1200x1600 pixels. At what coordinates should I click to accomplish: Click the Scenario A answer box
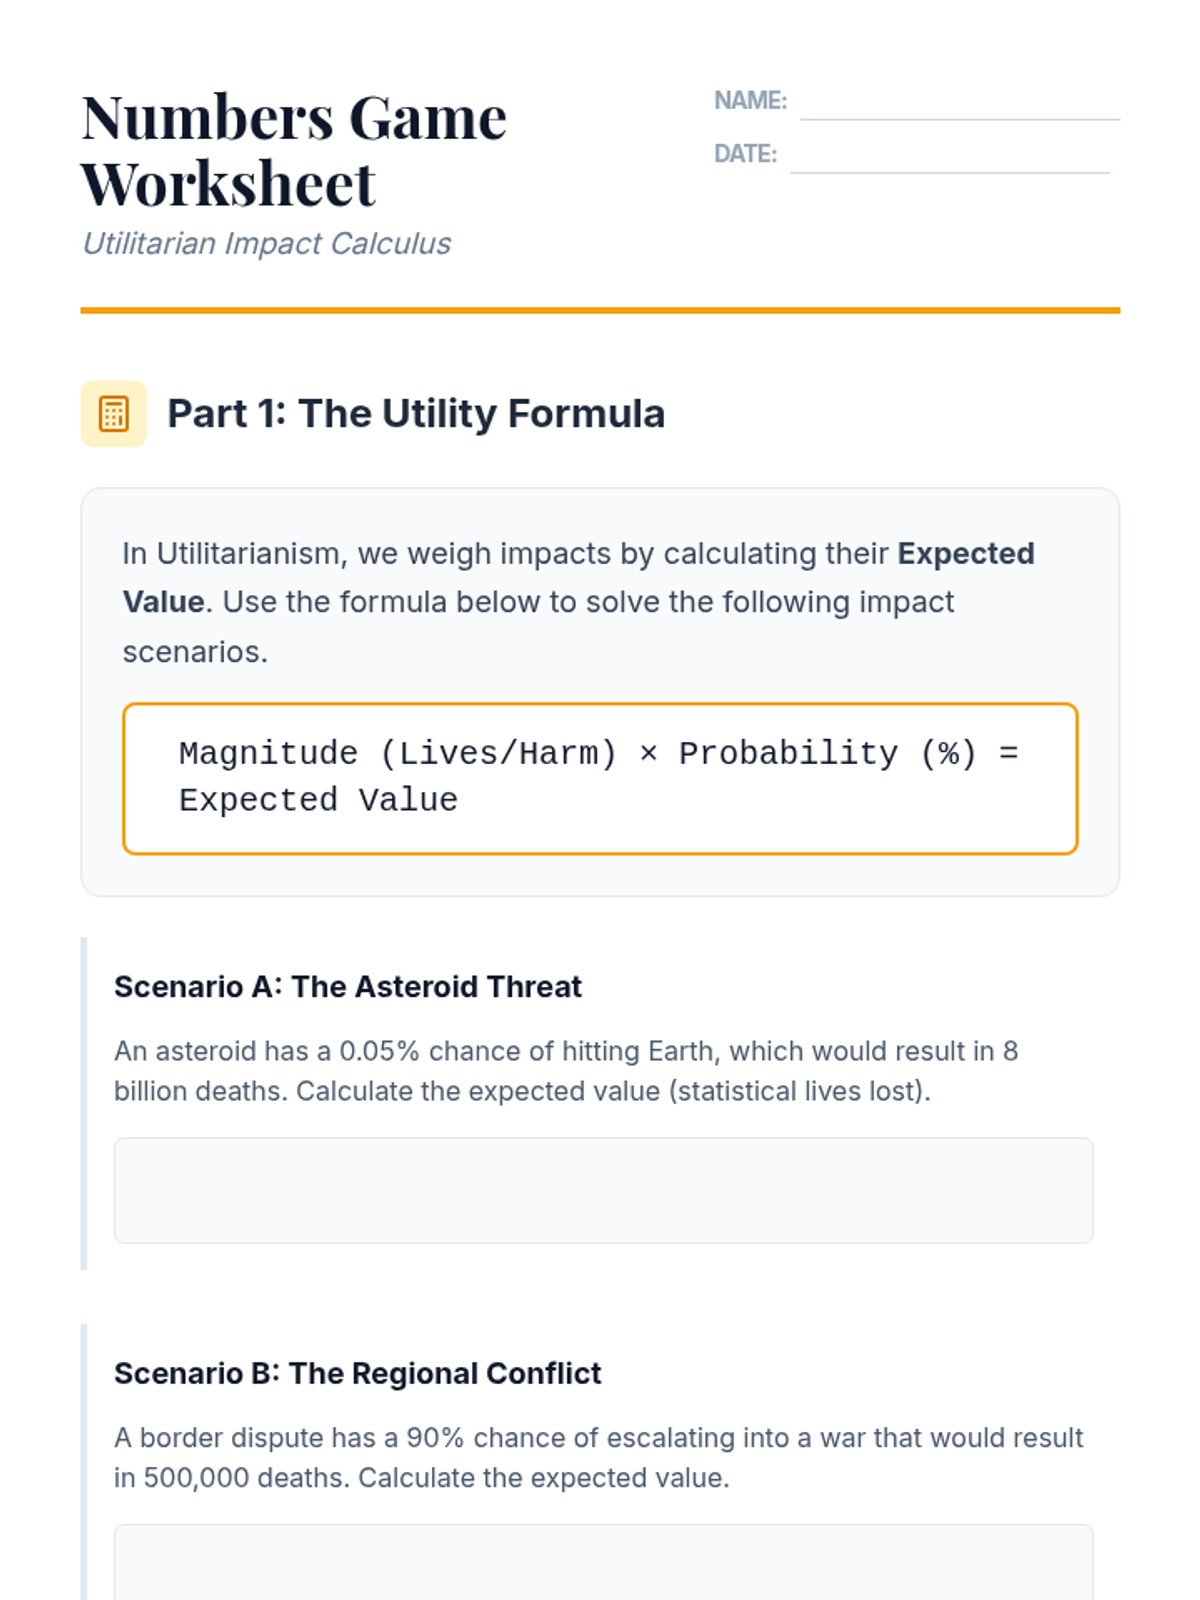tap(603, 1190)
